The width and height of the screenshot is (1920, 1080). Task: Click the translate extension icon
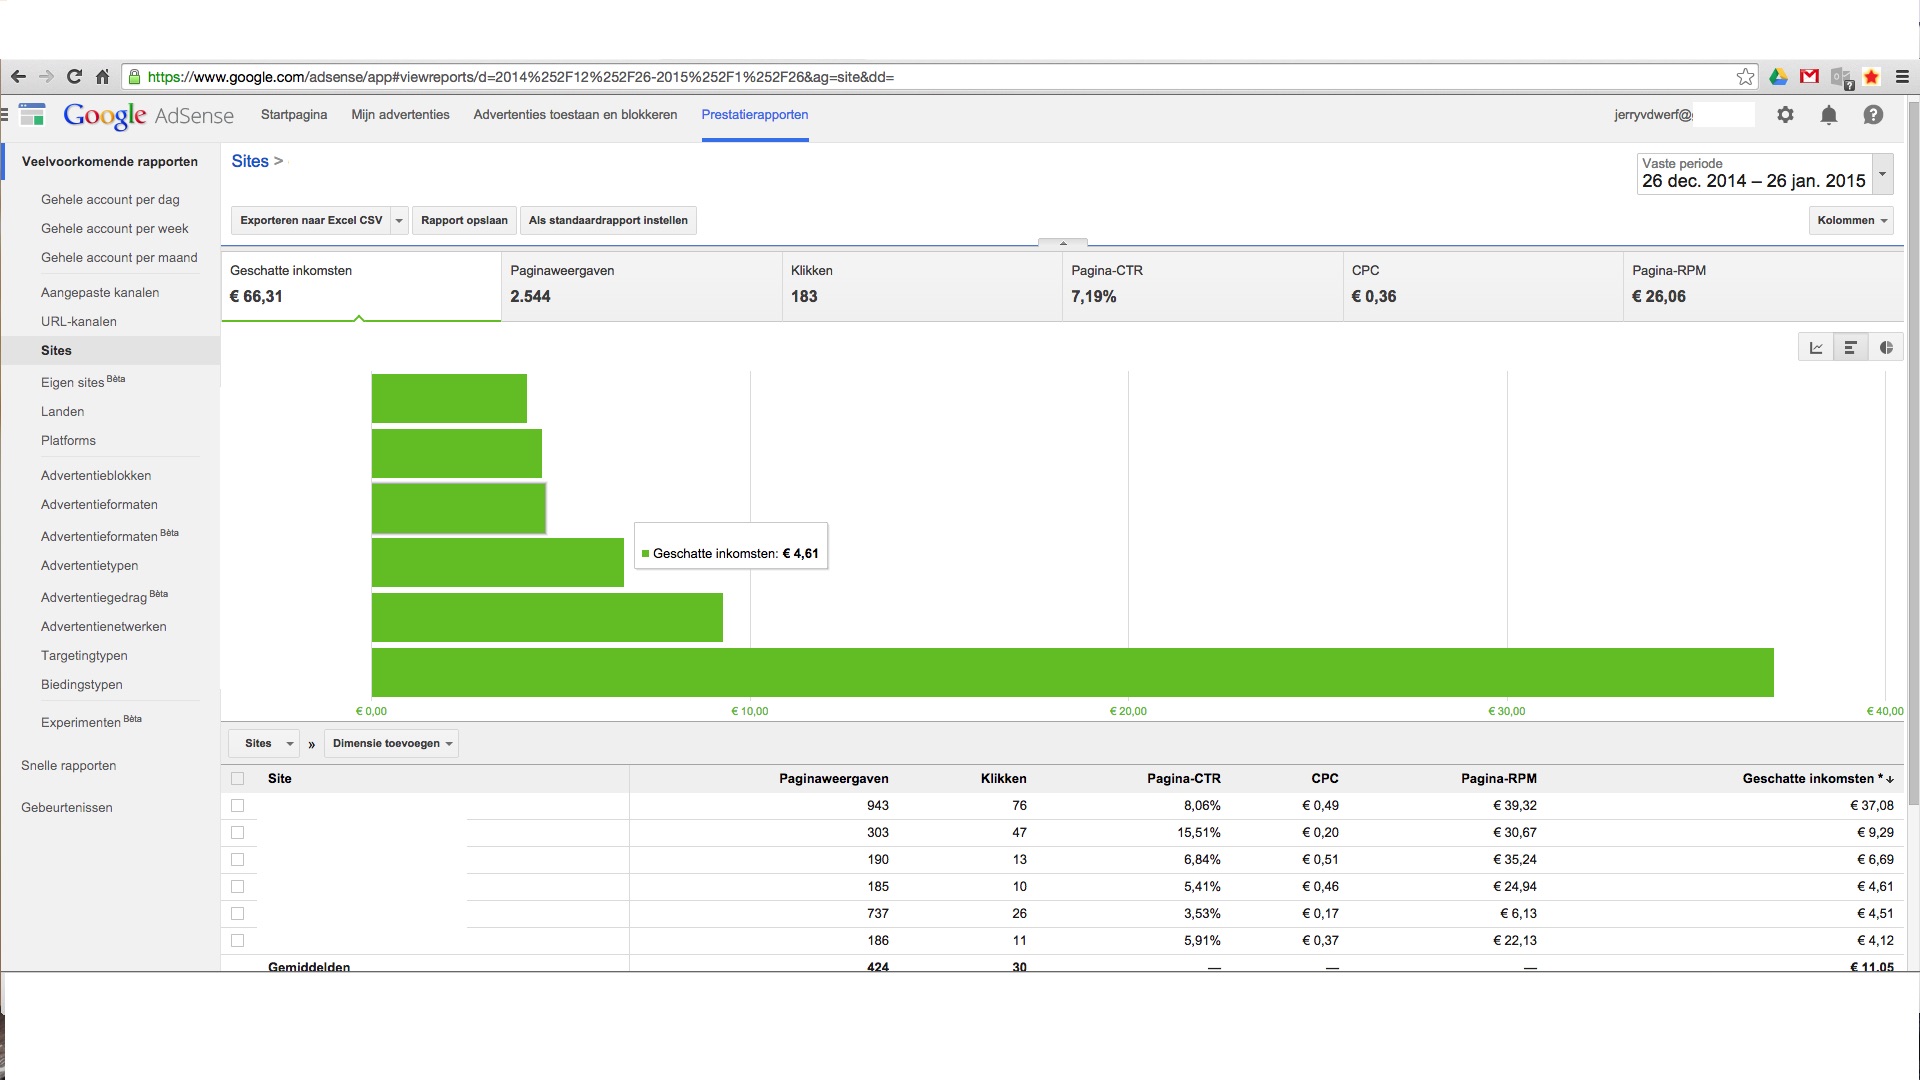click(x=1842, y=78)
